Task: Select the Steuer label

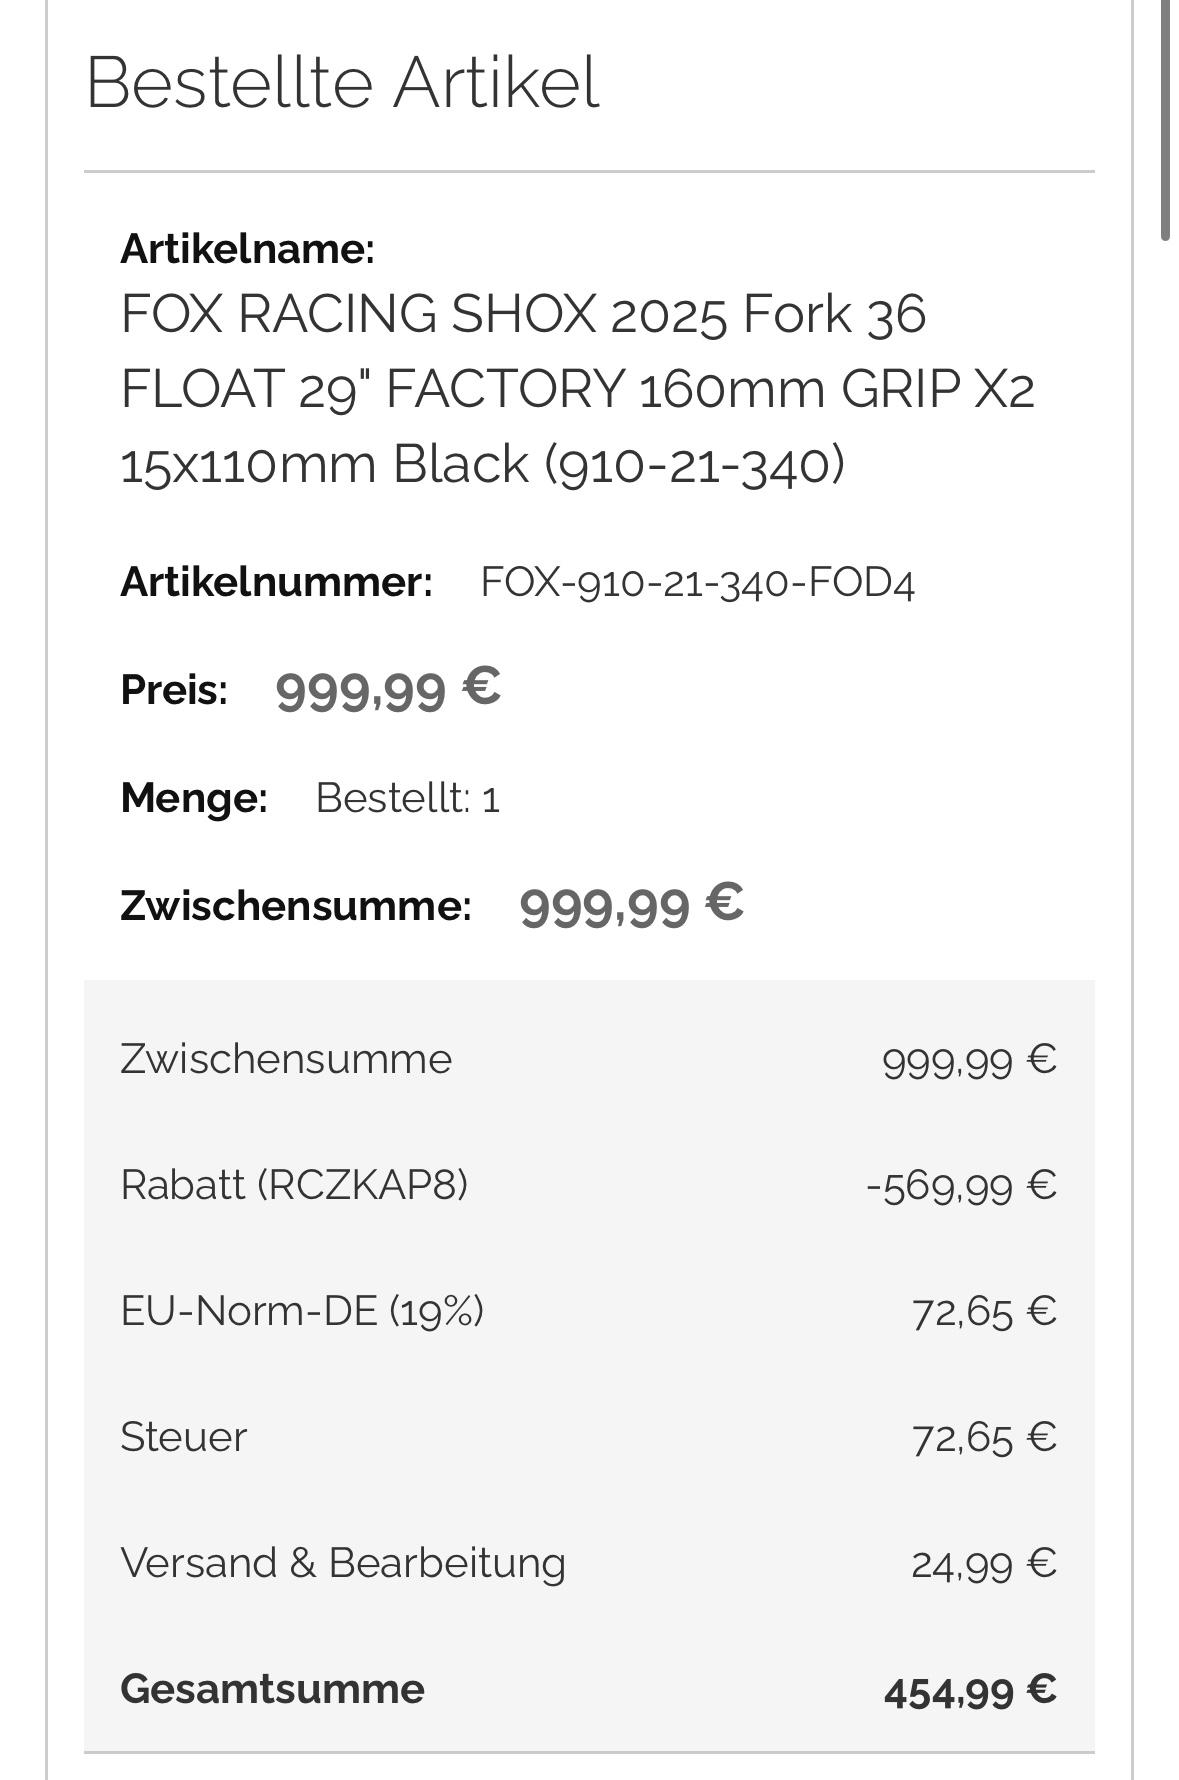Action: click(x=183, y=1437)
